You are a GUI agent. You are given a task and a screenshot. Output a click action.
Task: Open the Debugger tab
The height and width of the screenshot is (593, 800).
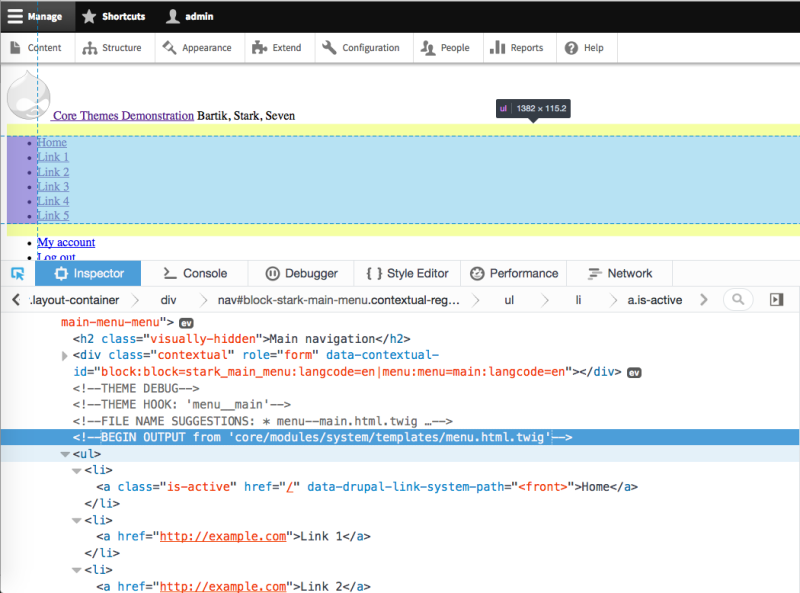pyautogui.click(x=301, y=274)
